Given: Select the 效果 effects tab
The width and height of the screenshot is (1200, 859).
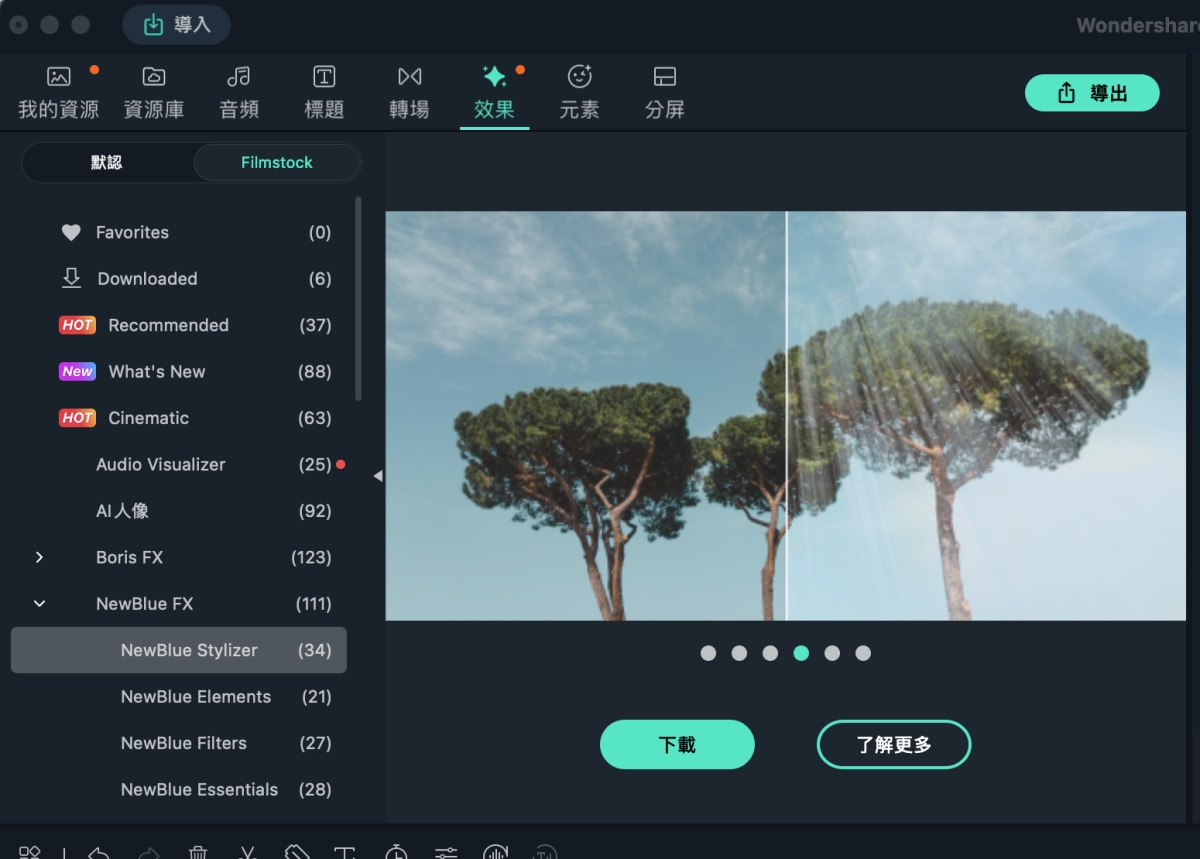Looking at the screenshot, I should click(494, 92).
